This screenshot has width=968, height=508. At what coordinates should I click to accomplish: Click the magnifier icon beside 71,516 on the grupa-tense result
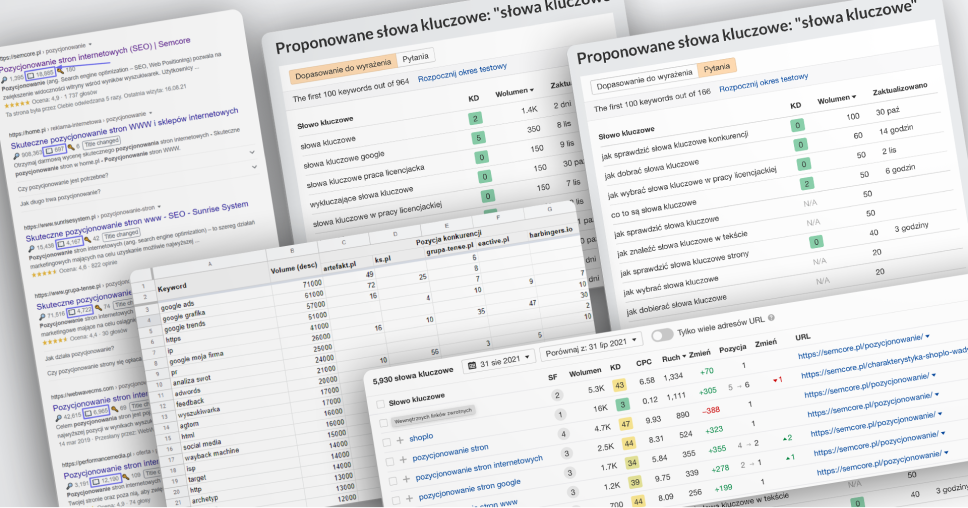coord(42,316)
